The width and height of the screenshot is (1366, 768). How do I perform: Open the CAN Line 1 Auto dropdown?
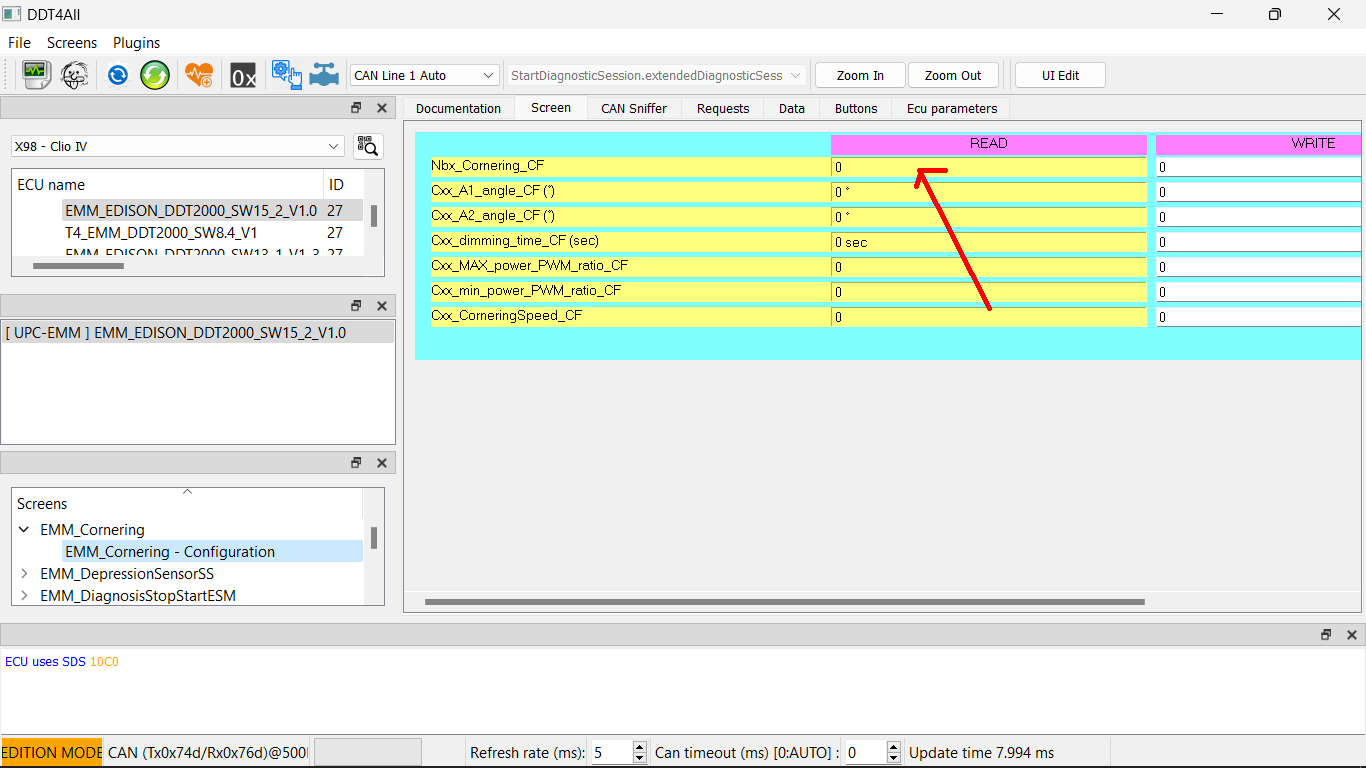(489, 75)
